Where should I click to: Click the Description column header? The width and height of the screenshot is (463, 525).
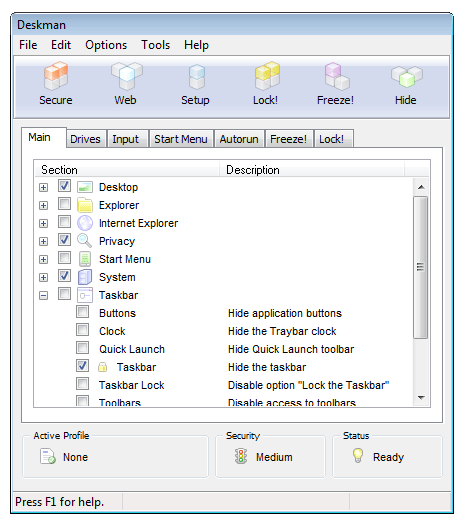pyautogui.click(x=312, y=170)
